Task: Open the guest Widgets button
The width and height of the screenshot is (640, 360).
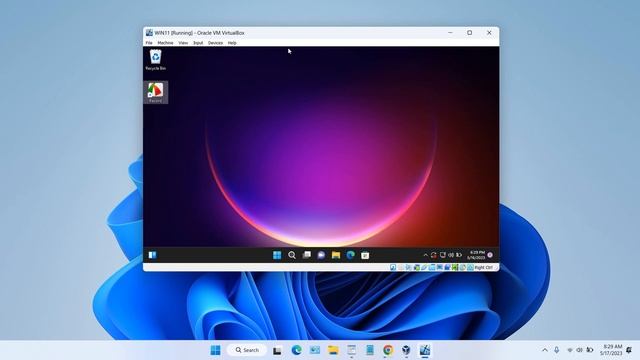Action: click(152, 255)
